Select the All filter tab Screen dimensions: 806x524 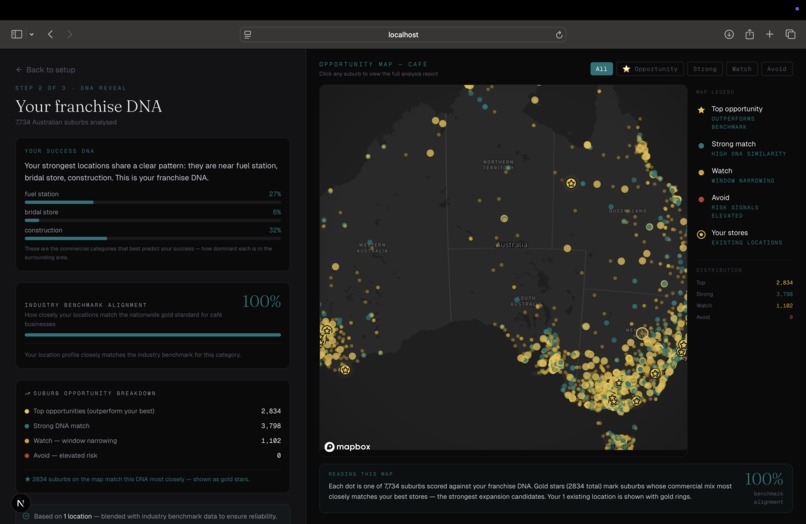click(x=601, y=69)
